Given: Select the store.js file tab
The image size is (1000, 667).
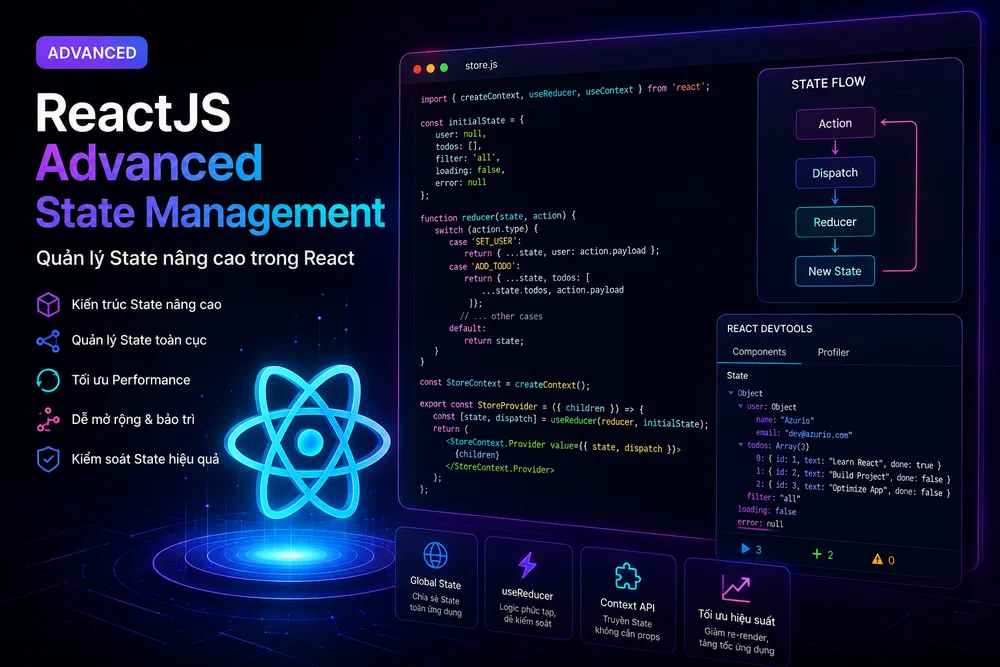Looking at the screenshot, I should click(x=481, y=65).
